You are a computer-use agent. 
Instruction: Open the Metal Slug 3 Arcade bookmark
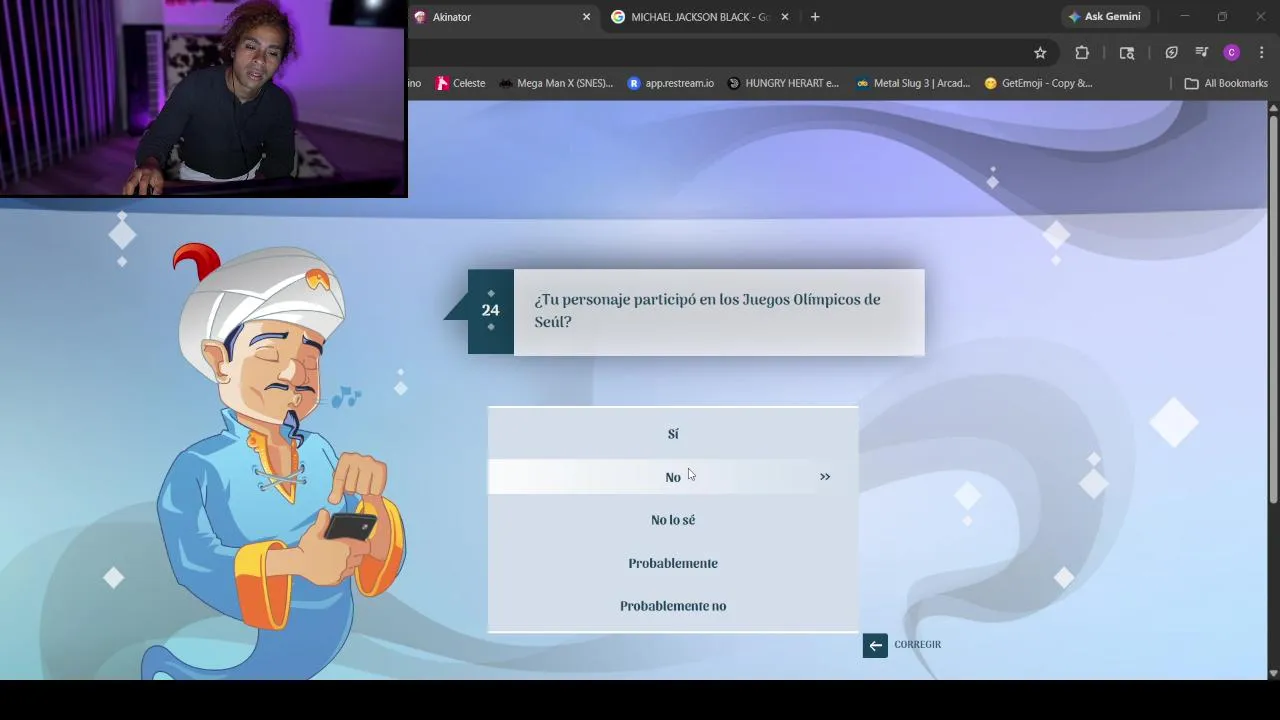(x=913, y=83)
